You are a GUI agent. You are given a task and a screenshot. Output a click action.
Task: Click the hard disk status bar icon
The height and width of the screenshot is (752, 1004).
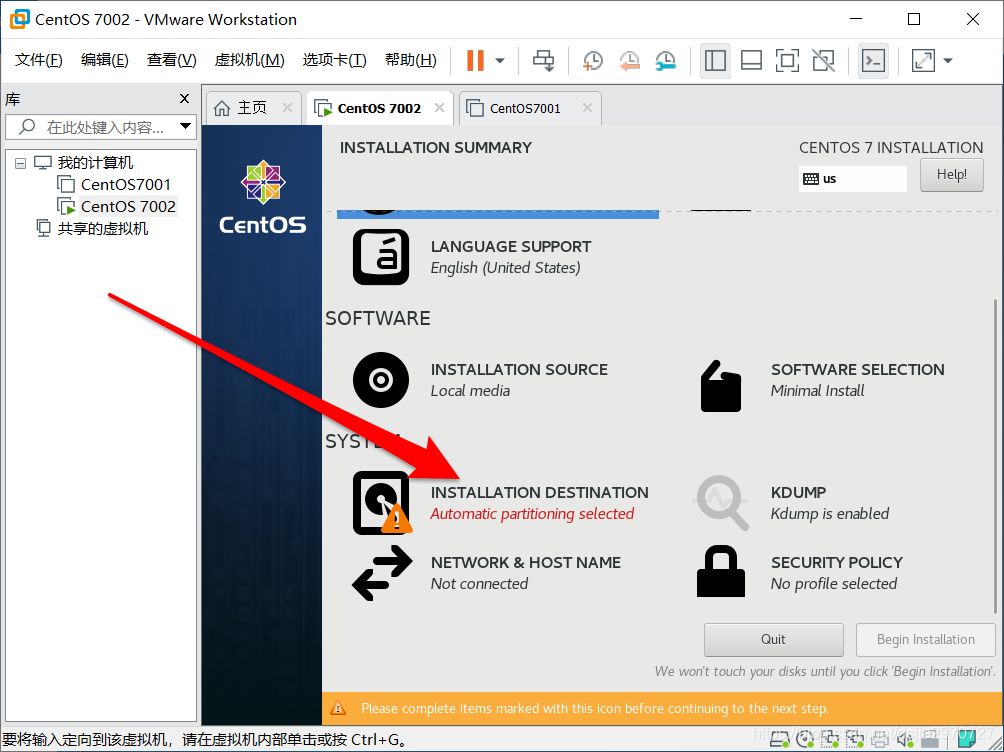779,740
